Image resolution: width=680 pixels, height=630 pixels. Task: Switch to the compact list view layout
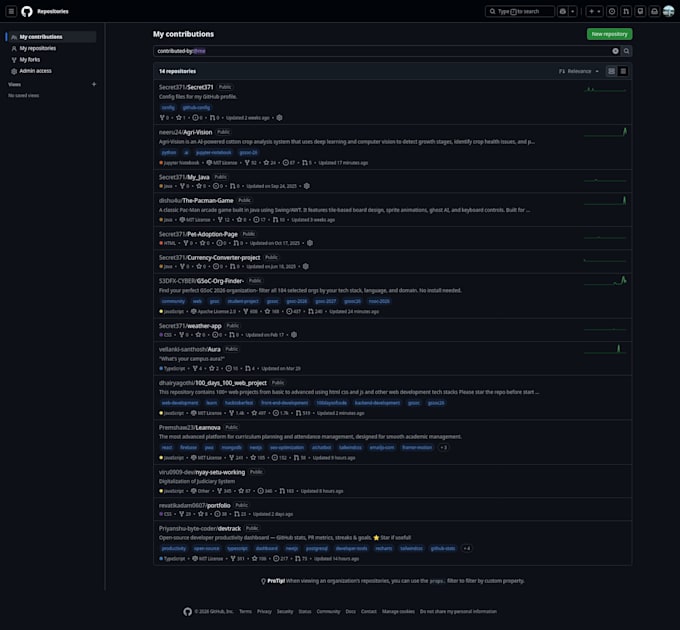click(623, 71)
